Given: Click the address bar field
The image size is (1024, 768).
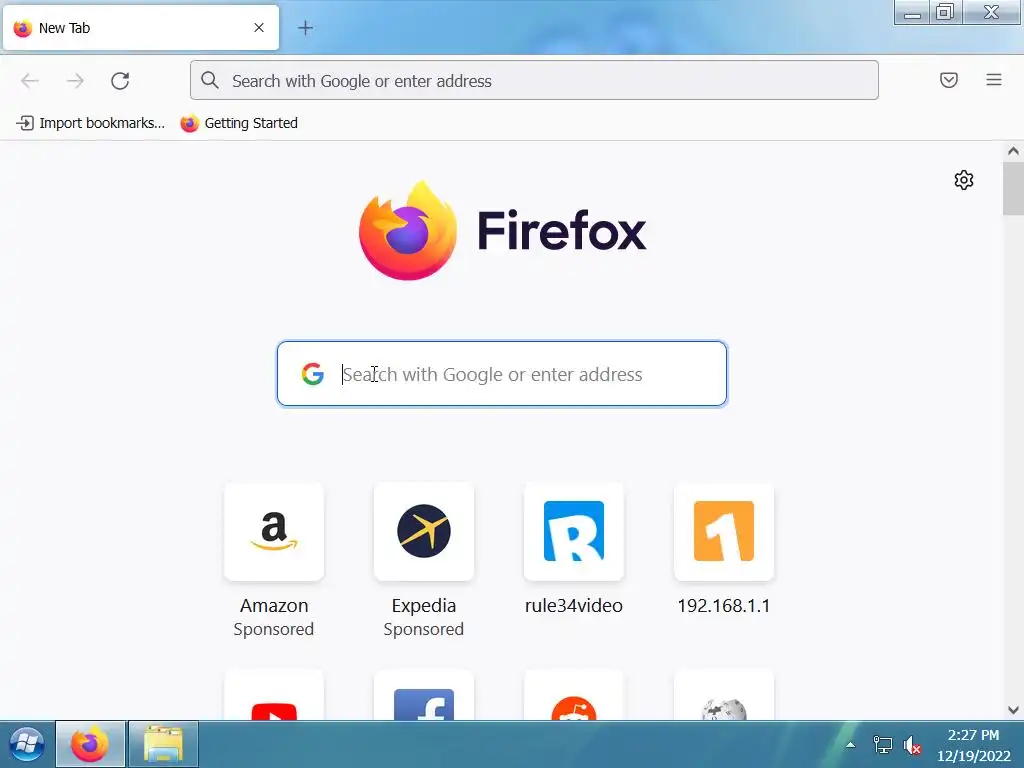Looking at the screenshot, I should pos(534,80).
